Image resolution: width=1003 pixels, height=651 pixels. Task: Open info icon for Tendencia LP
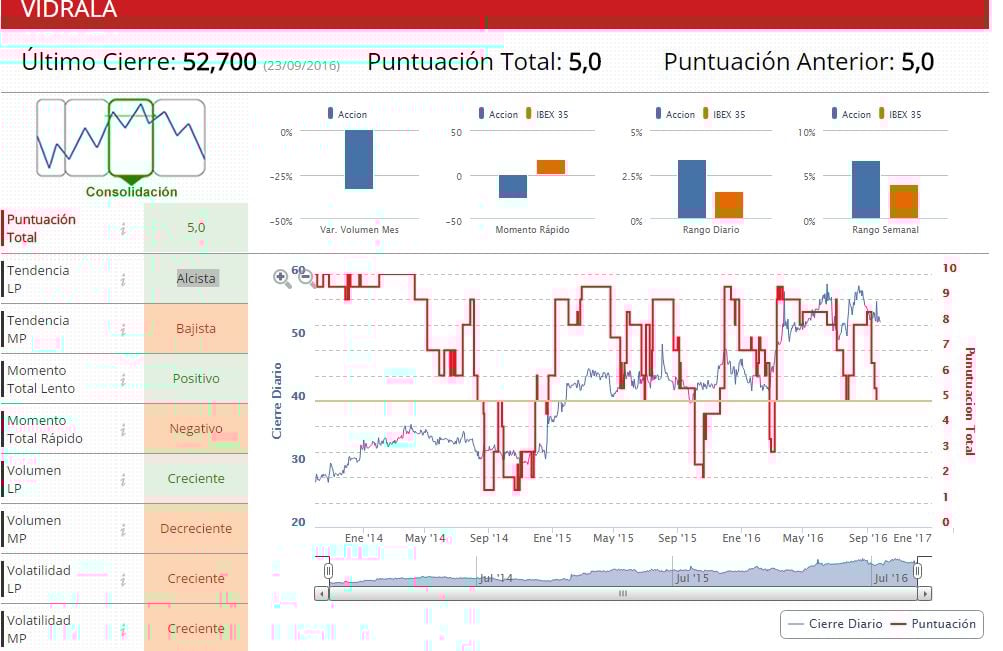[123, 279]
